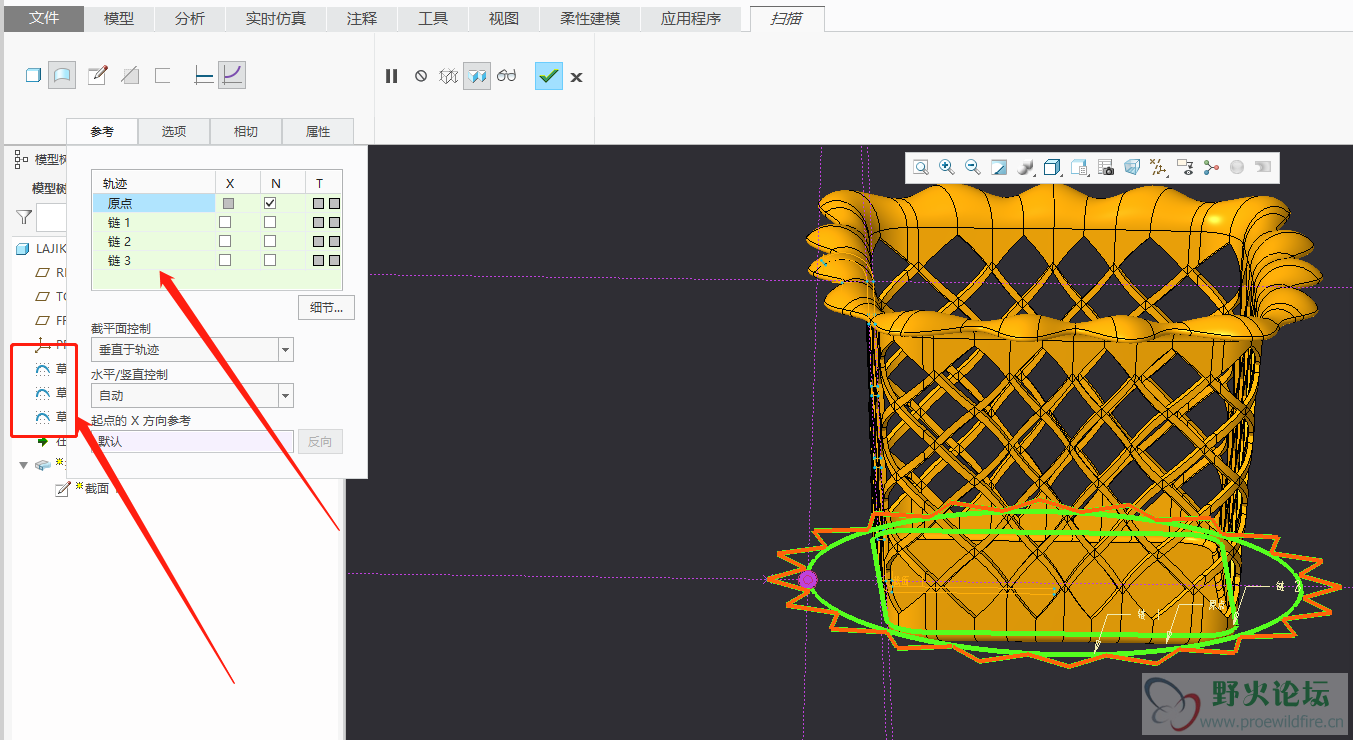1353x740 pixels.
Task: Open the 相切 panel tab
Action: 246,131
